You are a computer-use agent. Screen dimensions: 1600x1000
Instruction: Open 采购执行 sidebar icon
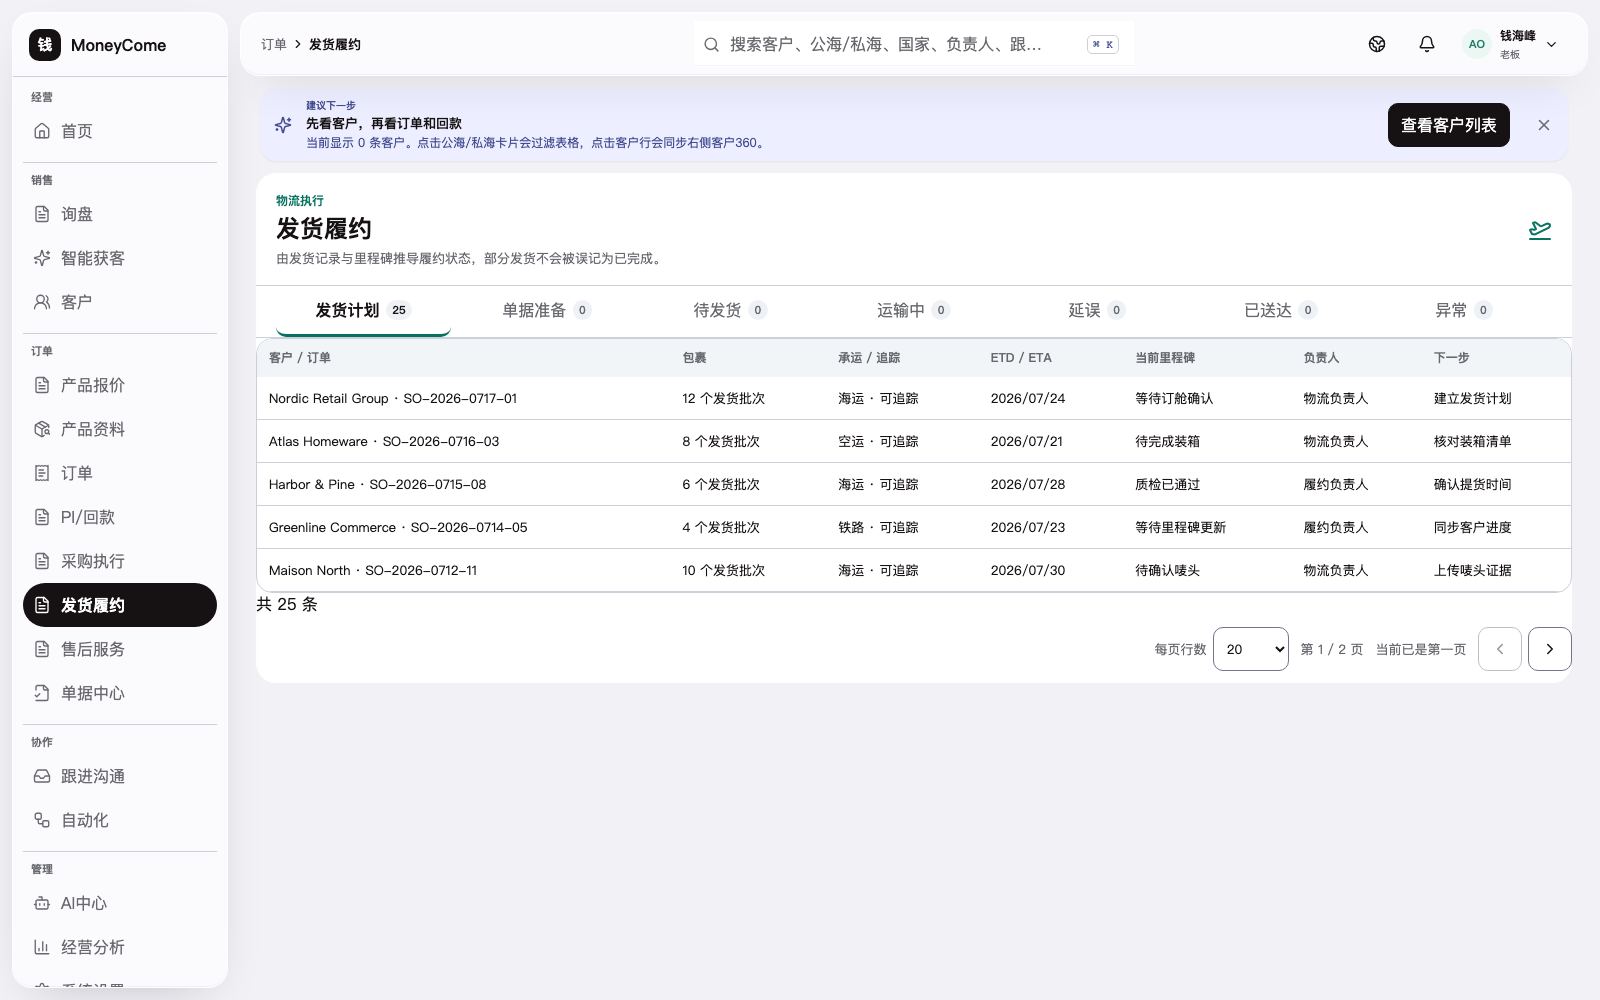coord(42,561)
